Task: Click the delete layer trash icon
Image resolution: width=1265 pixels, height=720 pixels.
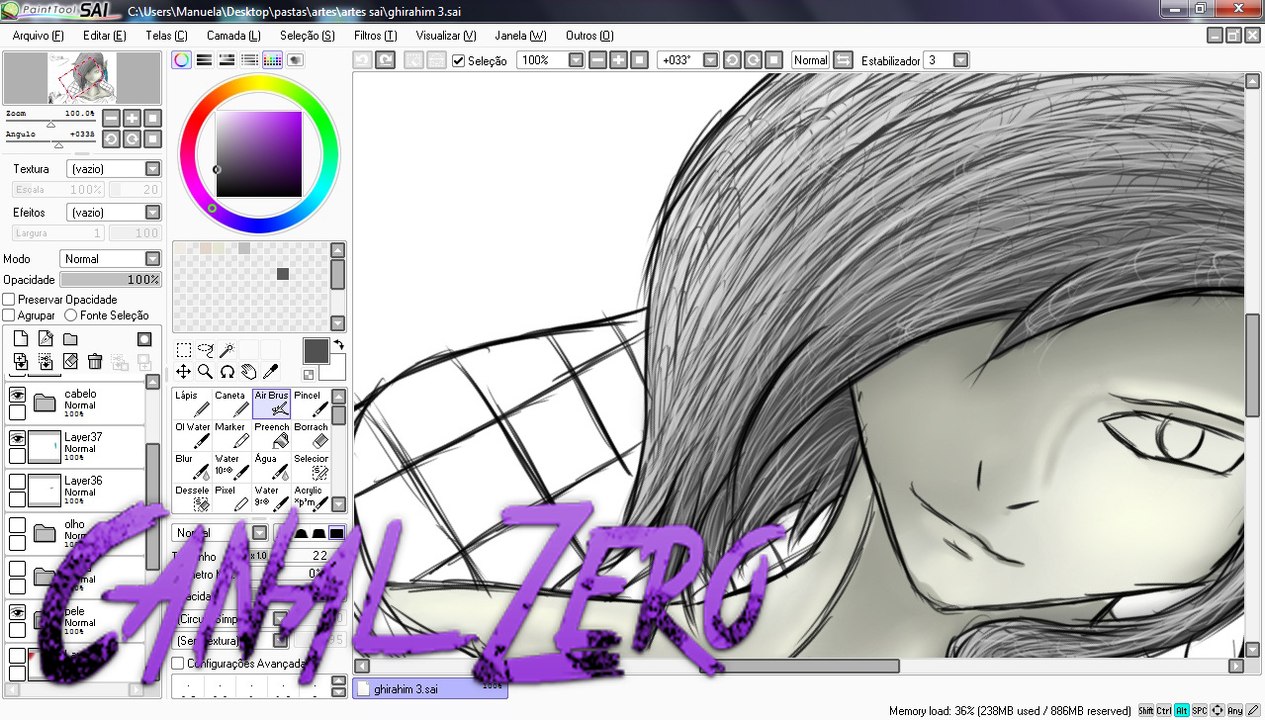Action: point(95,362)
